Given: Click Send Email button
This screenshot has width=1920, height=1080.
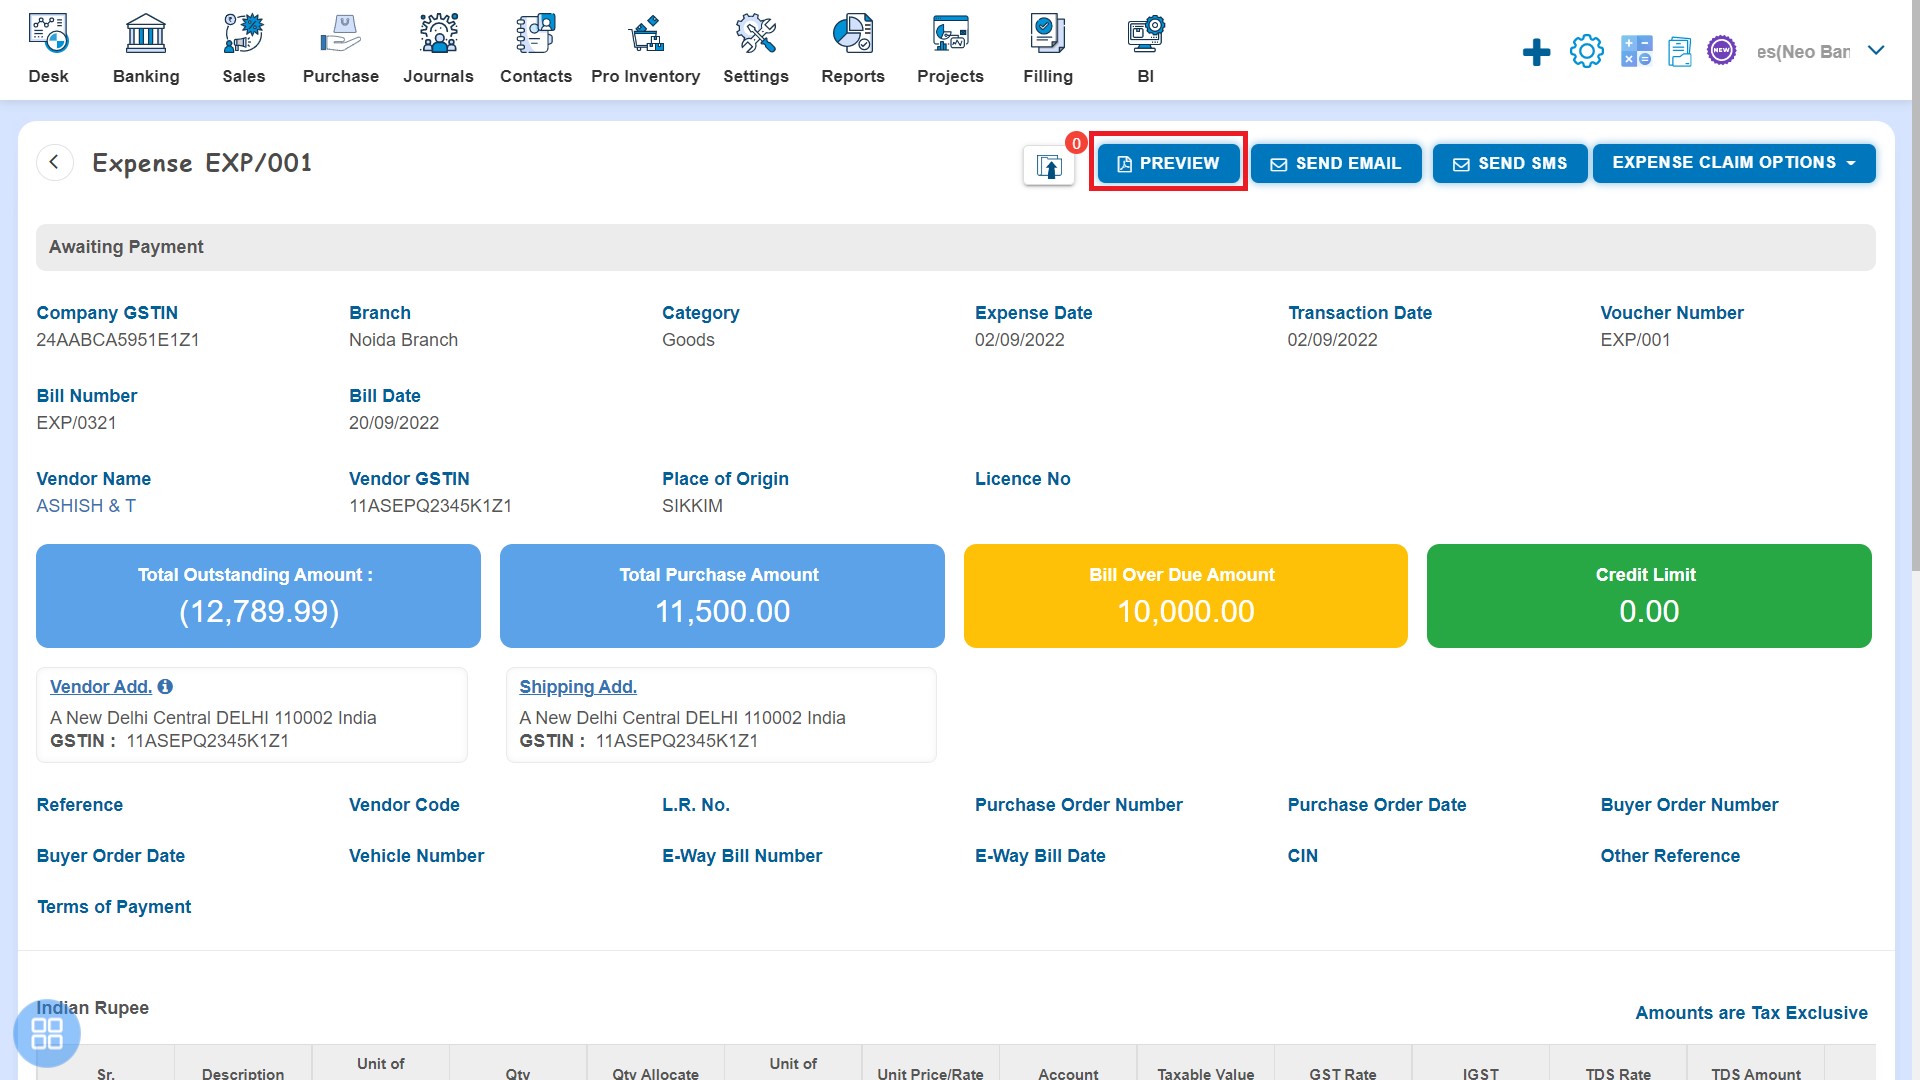Looking at the screenshot, I should pos(1336,162).
